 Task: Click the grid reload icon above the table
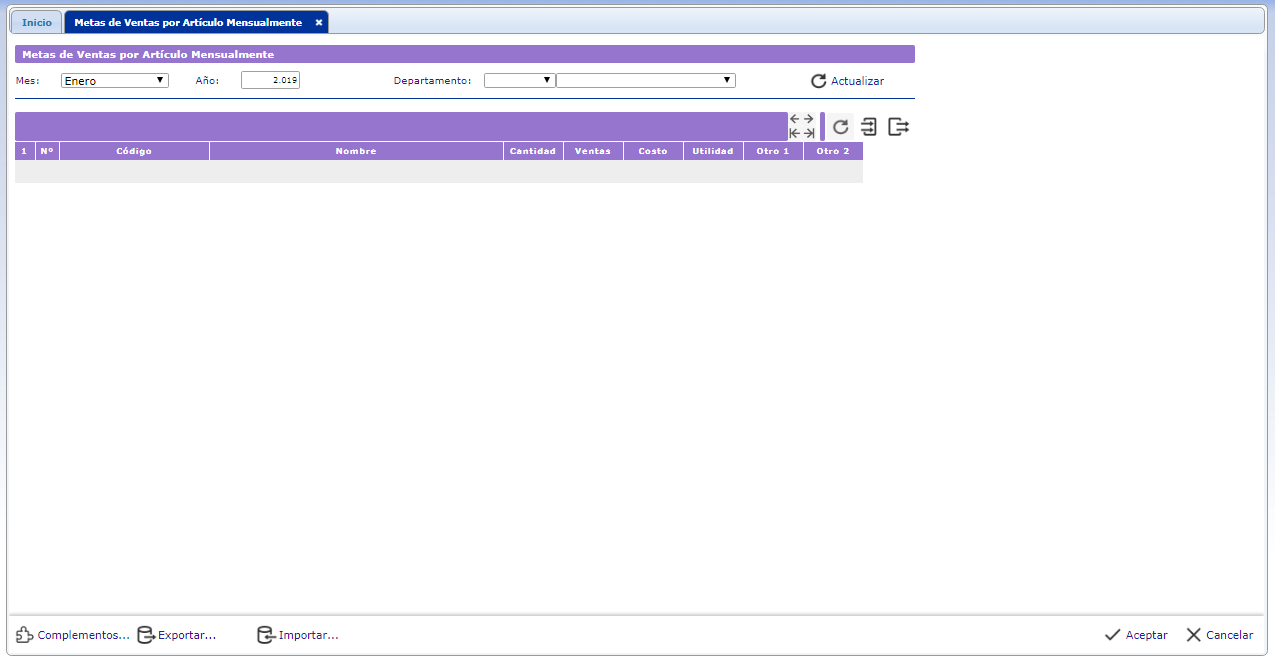[x=841, y=127]
